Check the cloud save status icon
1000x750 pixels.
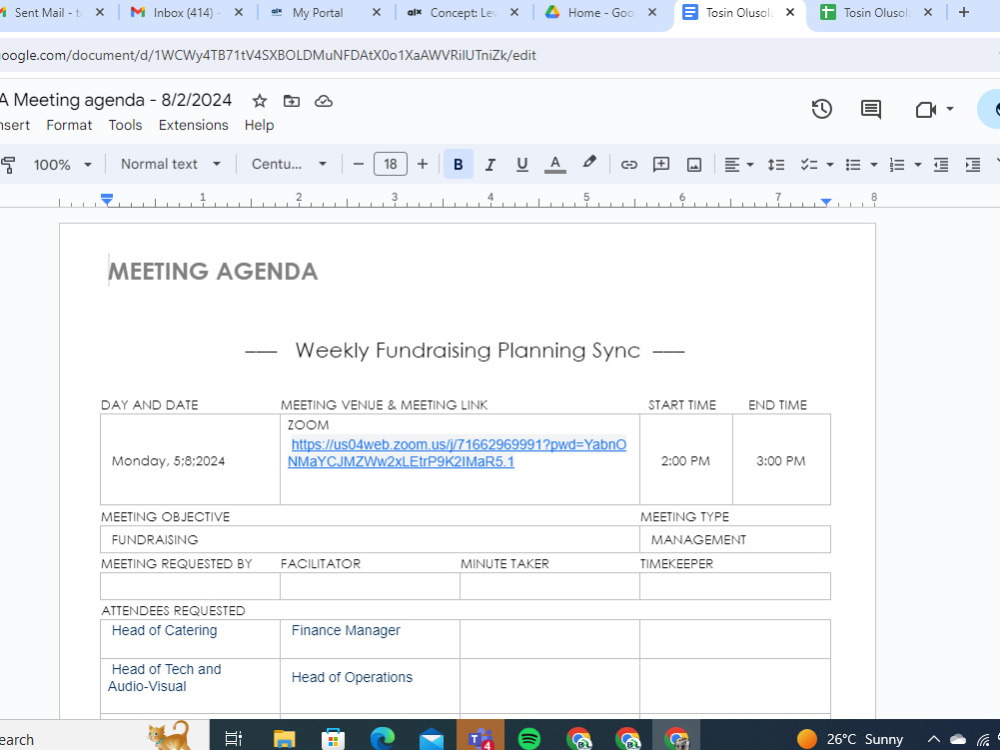coord(324,101)
